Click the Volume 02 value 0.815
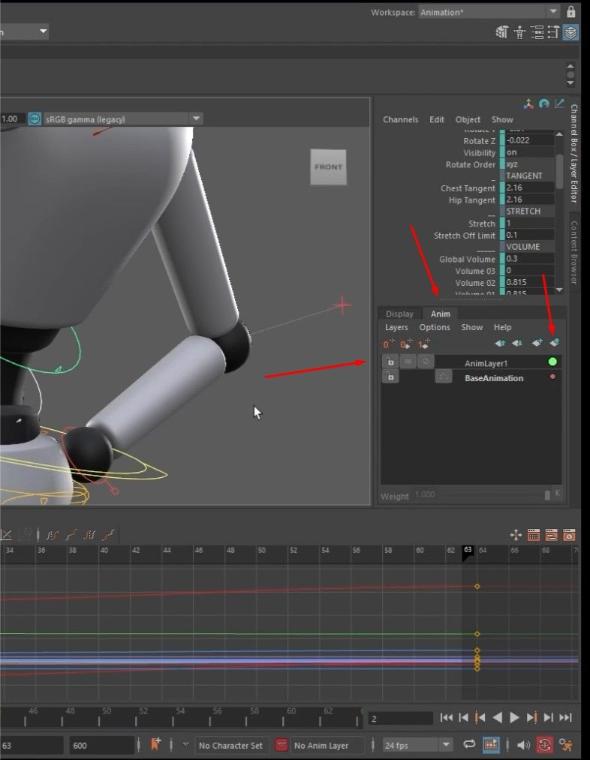Screen dimensions: 590x760 [x=529, y=282]
